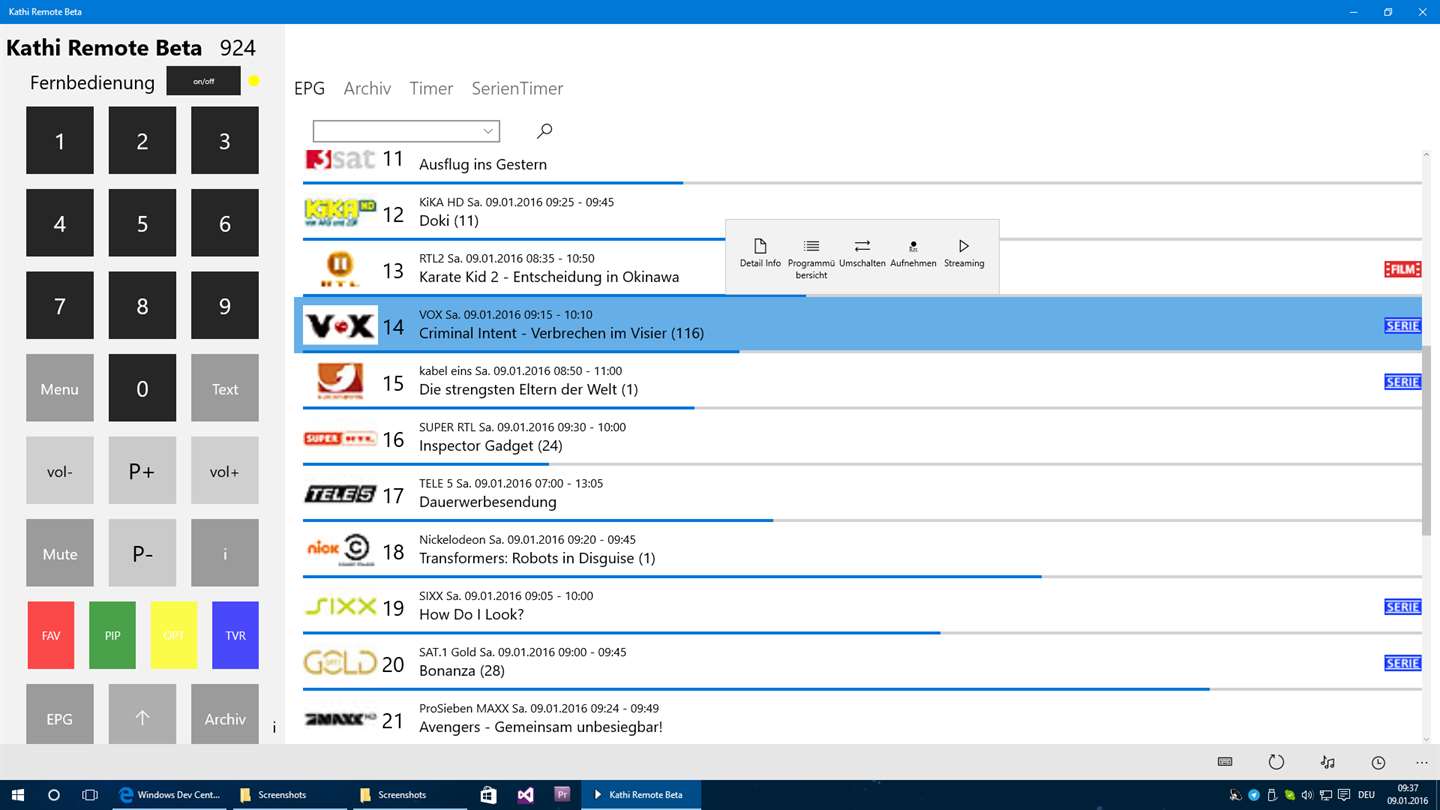
Task: Select SAT.1 Gold channel logo
Action: (x=340, y=662)
